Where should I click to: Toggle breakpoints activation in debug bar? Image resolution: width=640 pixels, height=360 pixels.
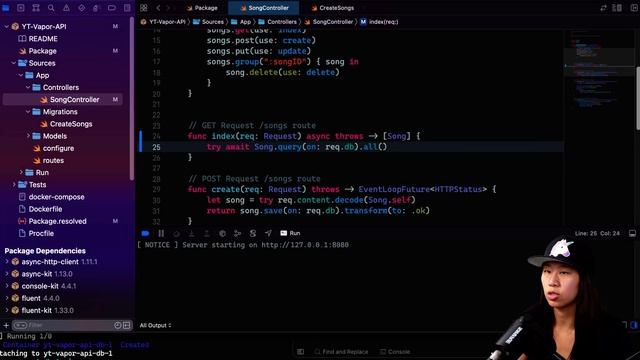145,233
